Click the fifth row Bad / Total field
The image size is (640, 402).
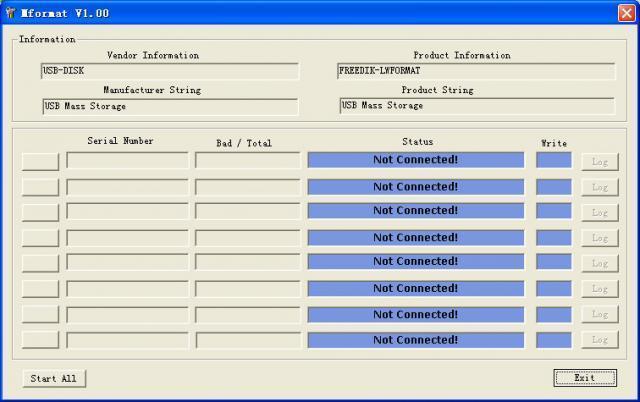point(248,262)
